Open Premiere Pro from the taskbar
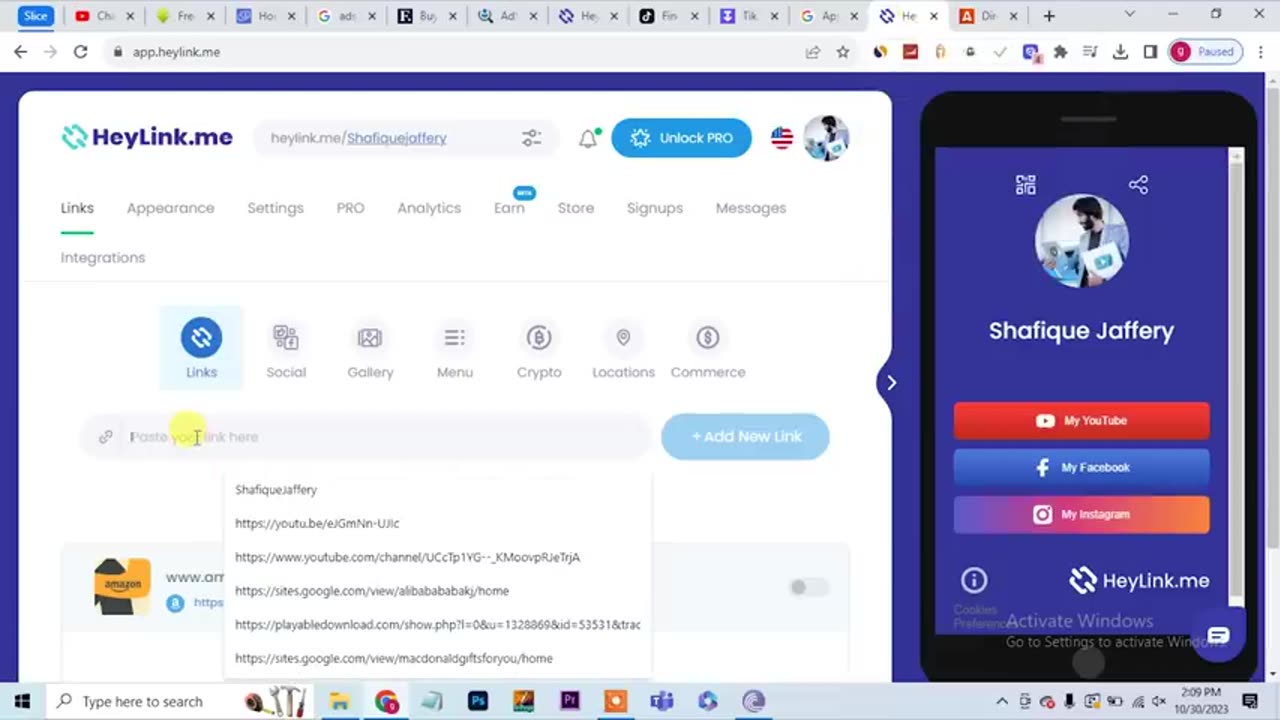This screenshot has width=1280, height=720. (570, 701)
